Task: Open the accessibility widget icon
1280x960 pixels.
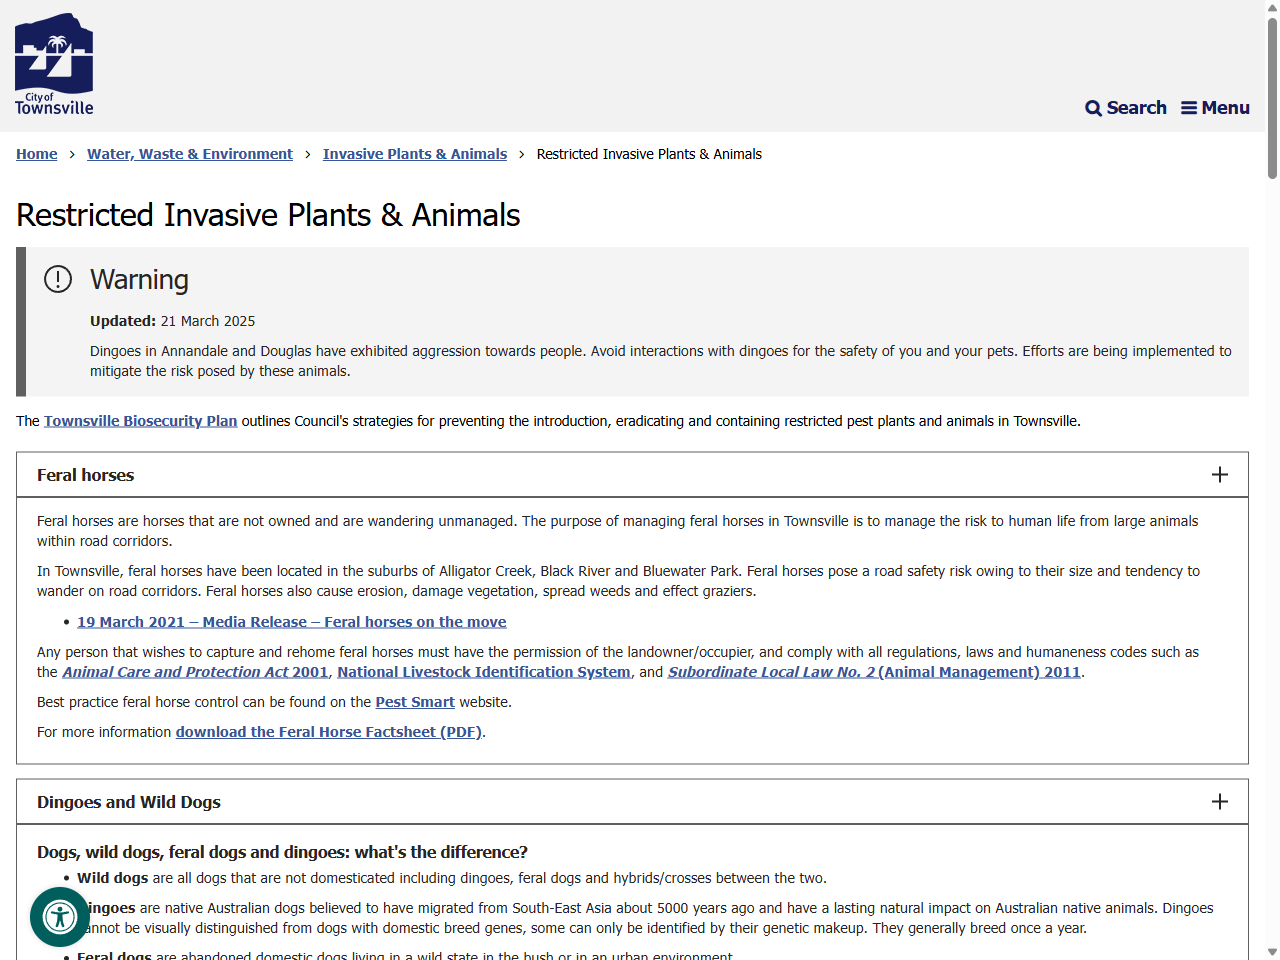Action: [59, 916]
